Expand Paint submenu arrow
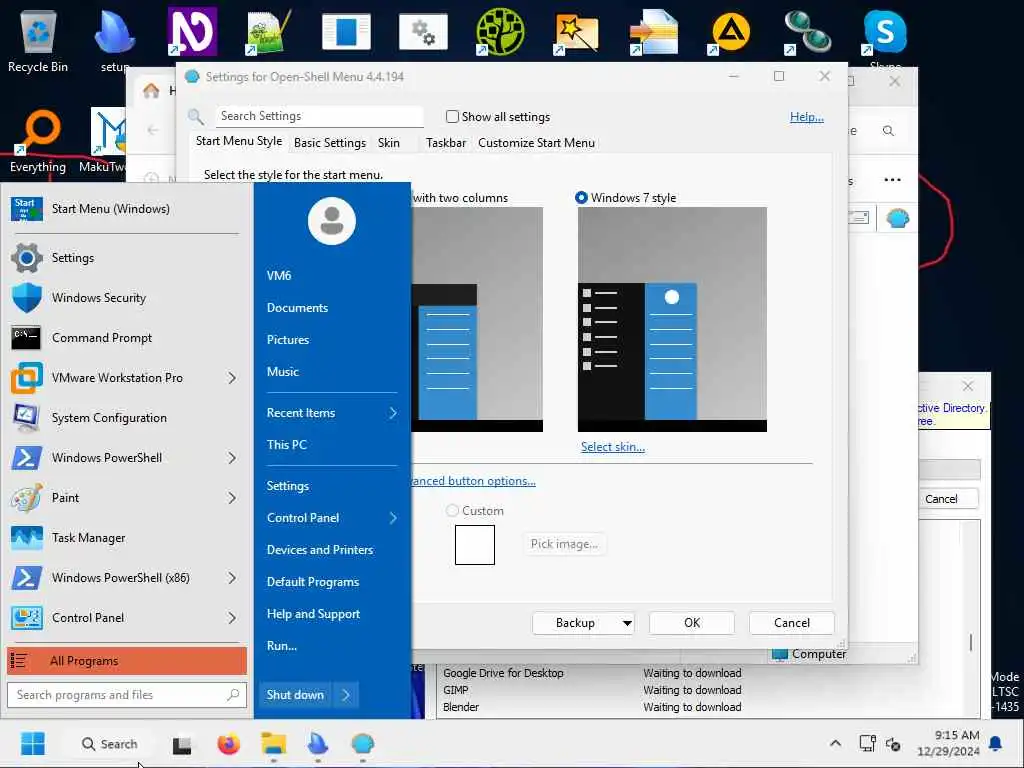 [232, 498]
